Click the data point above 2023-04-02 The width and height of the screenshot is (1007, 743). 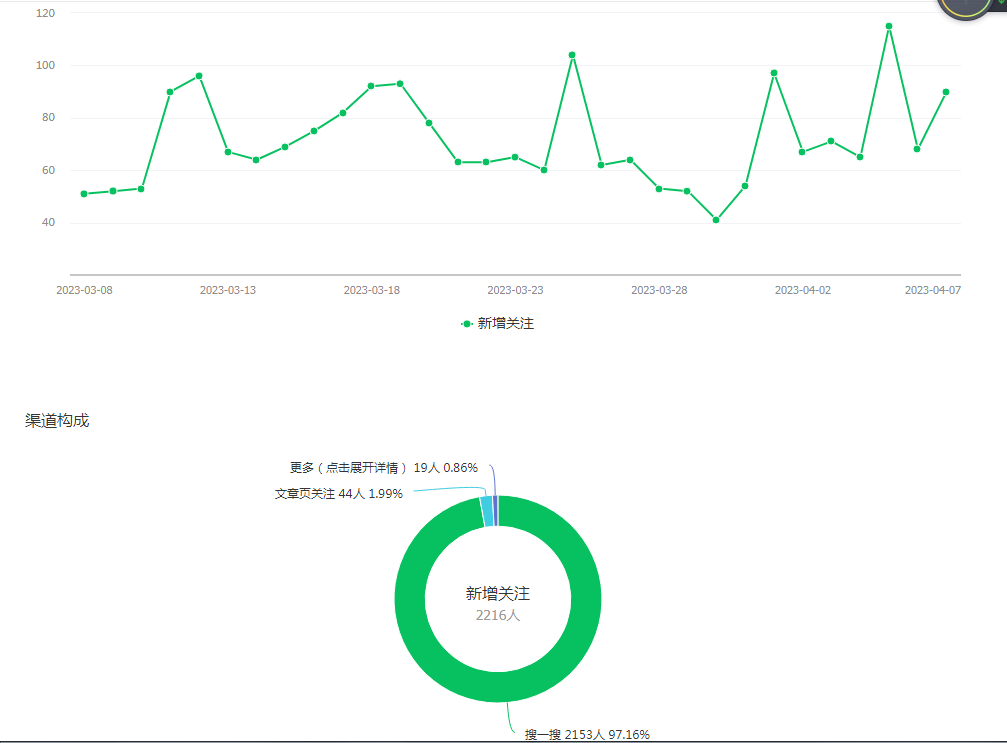click(x=802, y=152)
